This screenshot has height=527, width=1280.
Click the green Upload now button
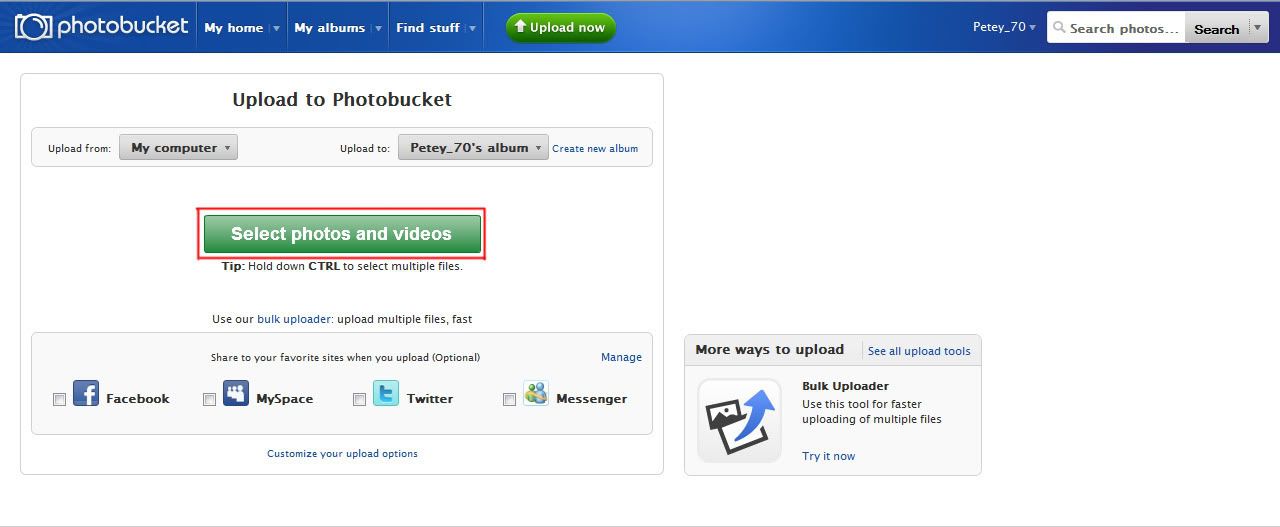(560, 28)
